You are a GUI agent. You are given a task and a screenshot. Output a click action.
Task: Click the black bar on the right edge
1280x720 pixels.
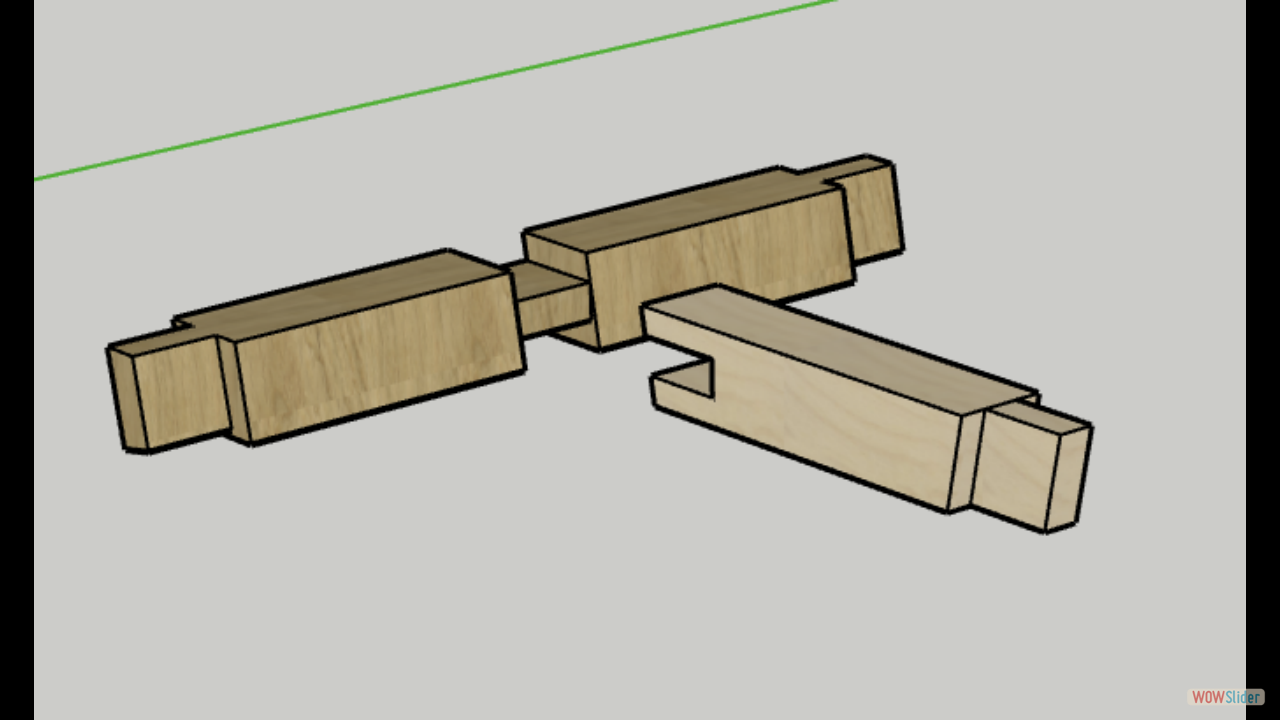[1262, 360]
